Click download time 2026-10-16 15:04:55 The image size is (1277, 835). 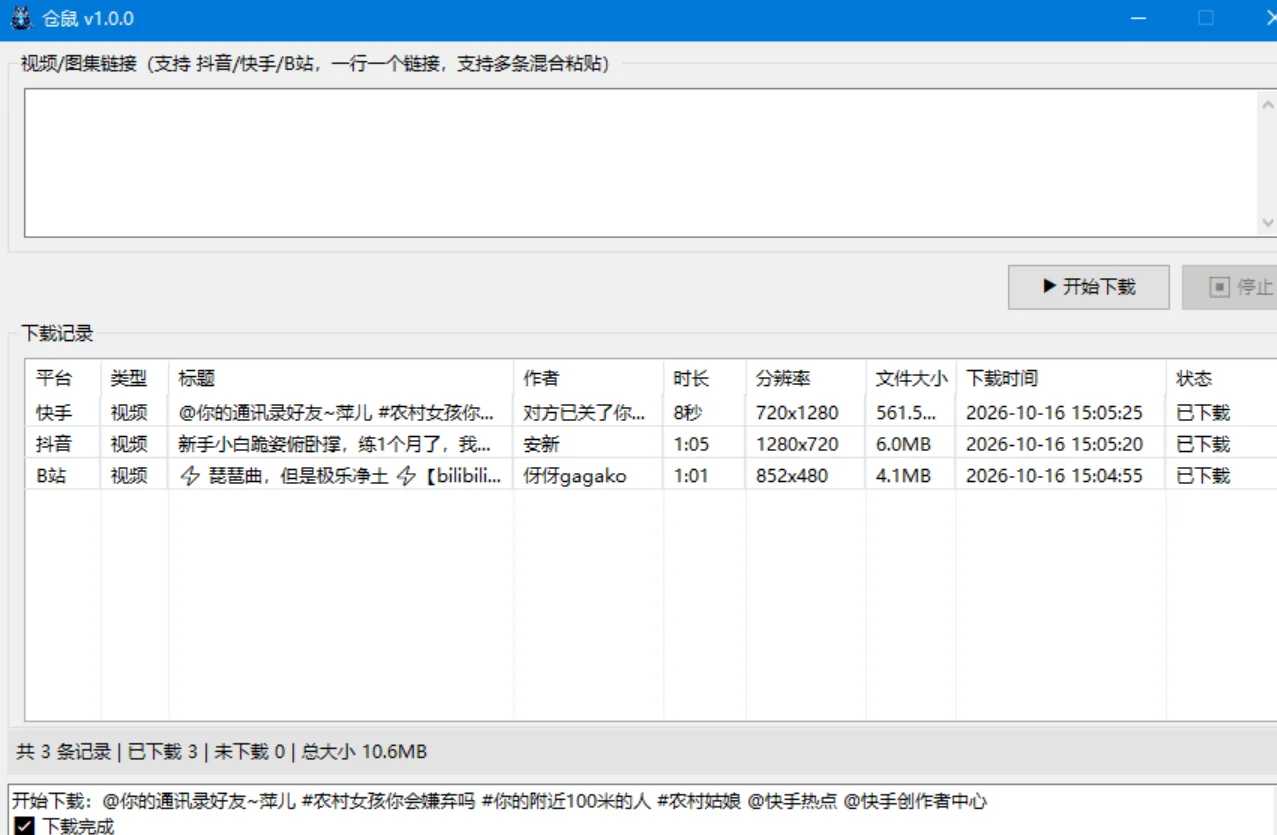[x=1054, y=476]
